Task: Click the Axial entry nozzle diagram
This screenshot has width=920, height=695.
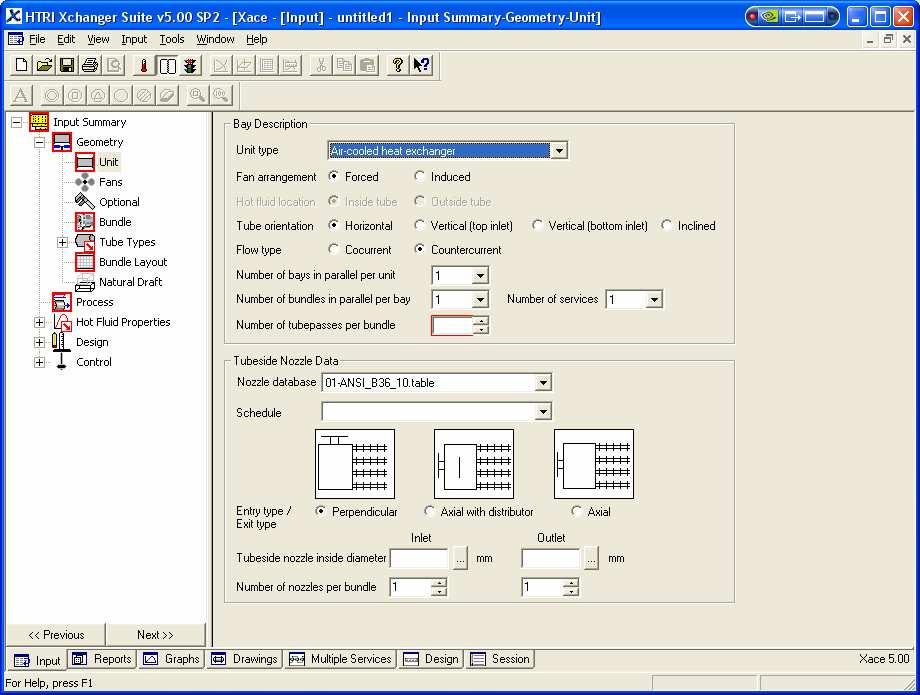Action: click(594, 464)
